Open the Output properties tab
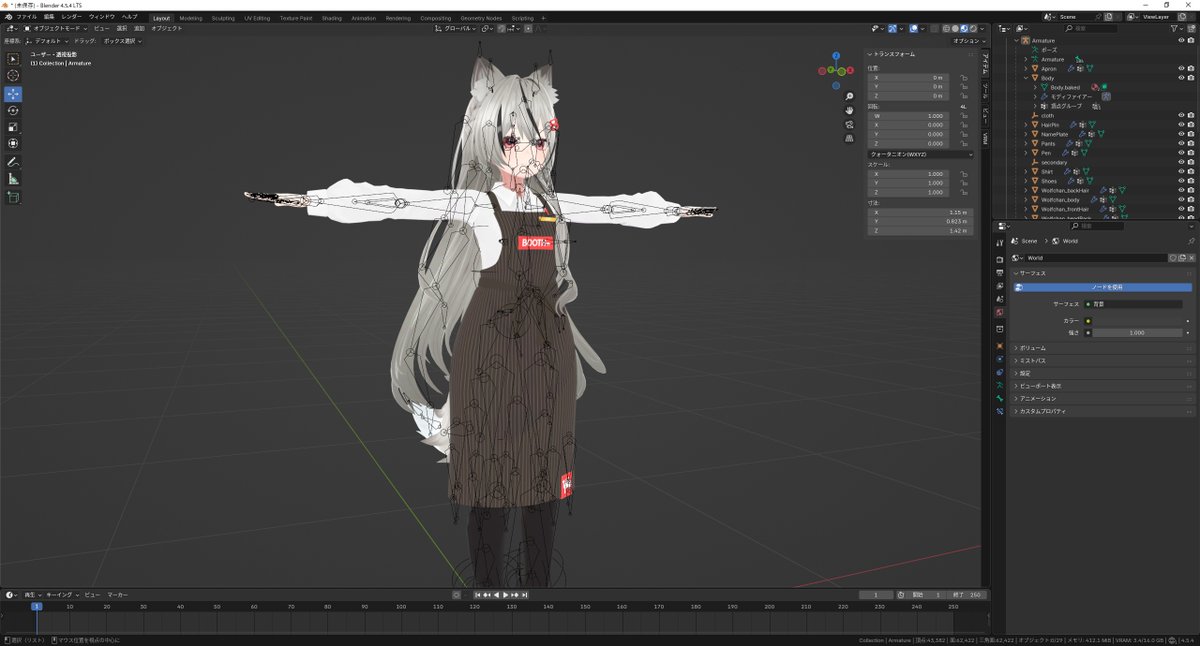1200x646 pixels. click(1000, 272)
